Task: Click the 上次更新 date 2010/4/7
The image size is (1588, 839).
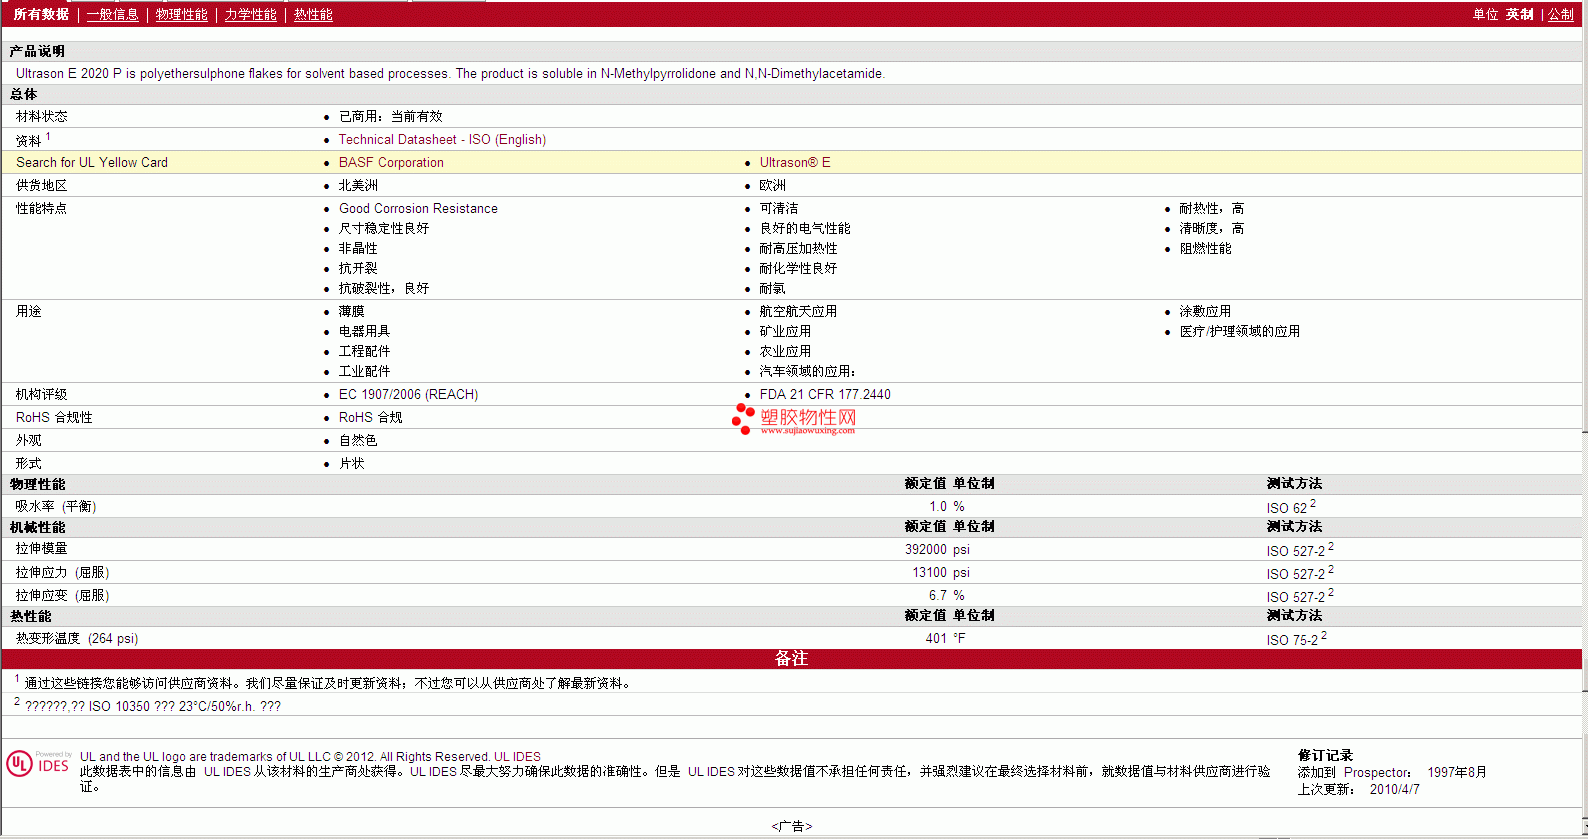Action: 1395,789
